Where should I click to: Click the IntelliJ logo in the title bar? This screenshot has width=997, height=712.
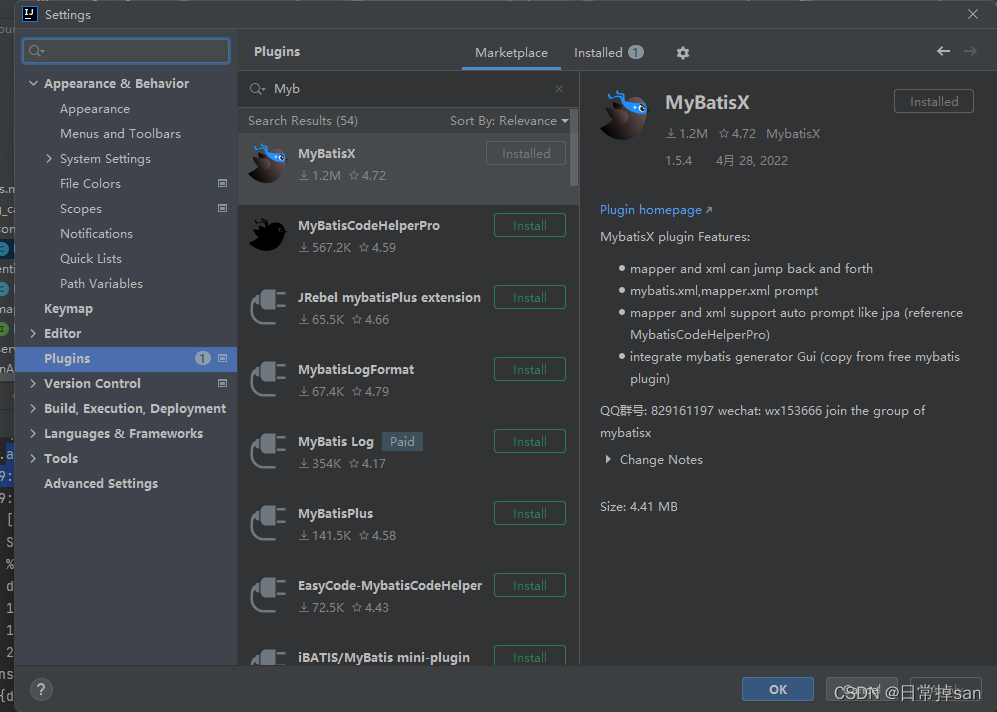tap(29, 14)
